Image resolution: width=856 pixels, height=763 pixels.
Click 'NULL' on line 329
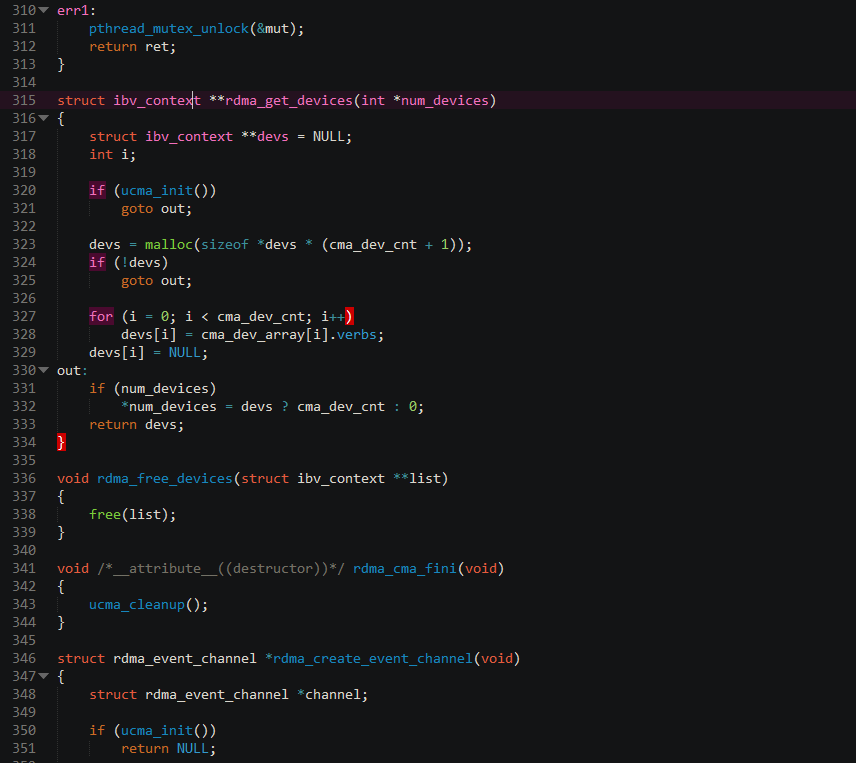[185, 353]
